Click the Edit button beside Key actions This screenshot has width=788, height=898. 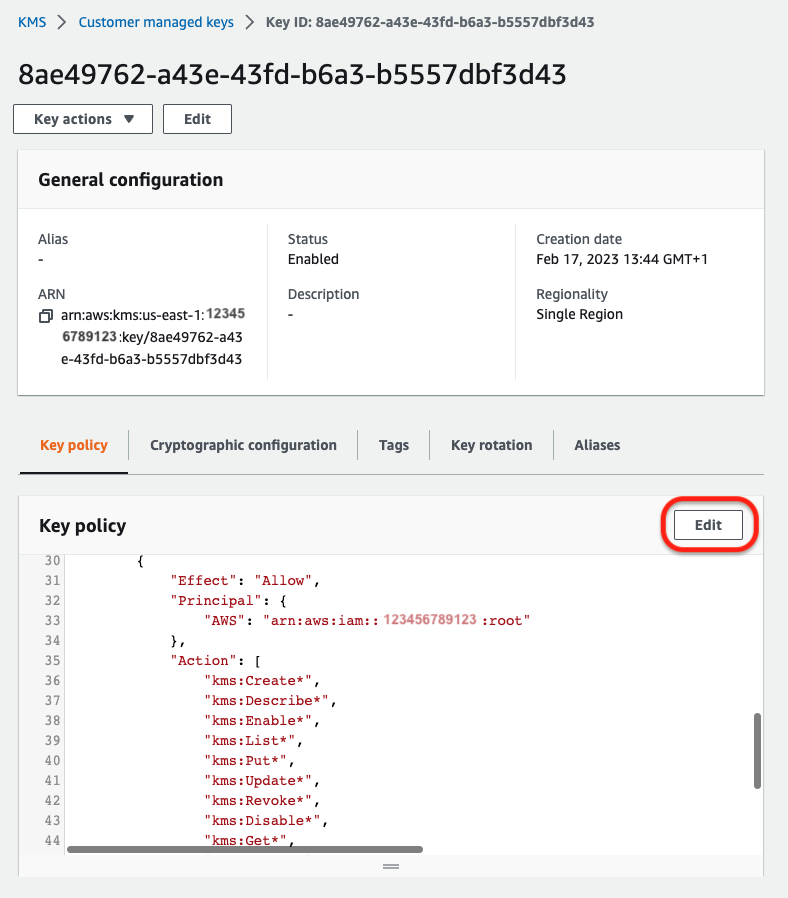(x=198, y=119)
